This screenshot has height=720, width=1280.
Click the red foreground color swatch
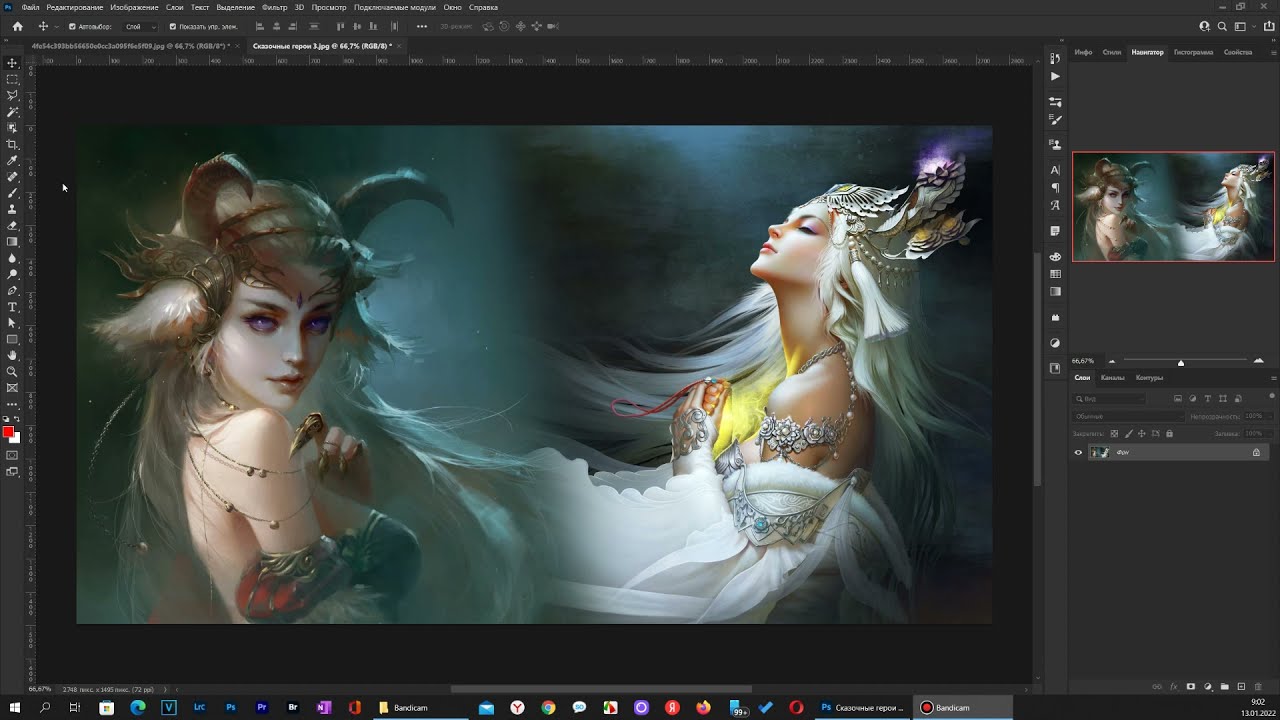coord(8,432)
